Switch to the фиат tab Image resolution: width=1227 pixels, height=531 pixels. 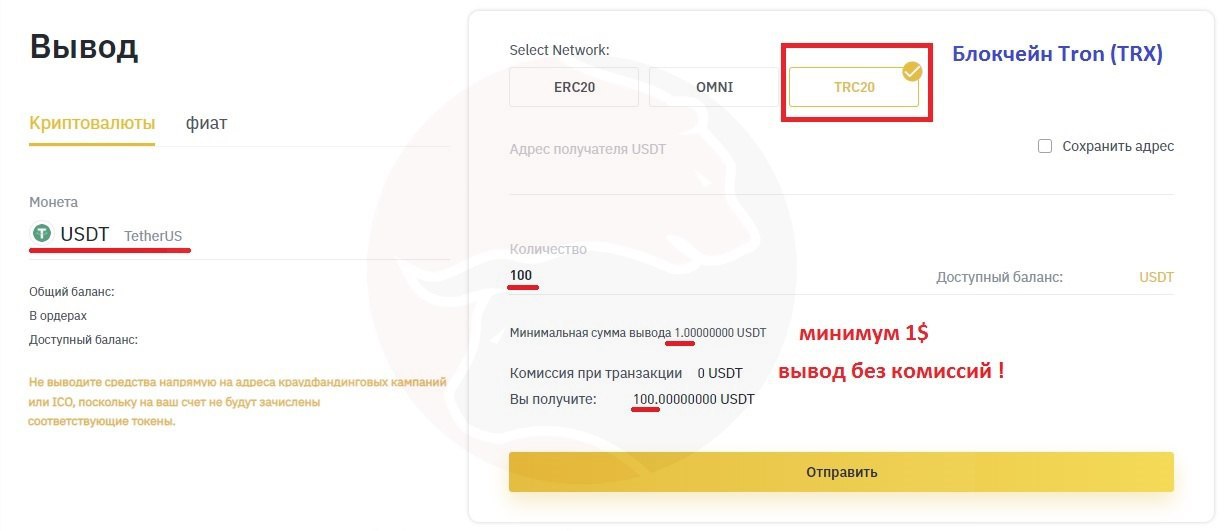coord(206,123)
